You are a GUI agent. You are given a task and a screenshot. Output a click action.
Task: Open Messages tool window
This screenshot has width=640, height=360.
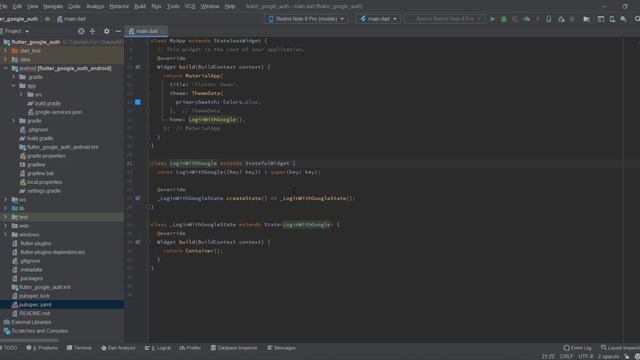coord(282,348)
